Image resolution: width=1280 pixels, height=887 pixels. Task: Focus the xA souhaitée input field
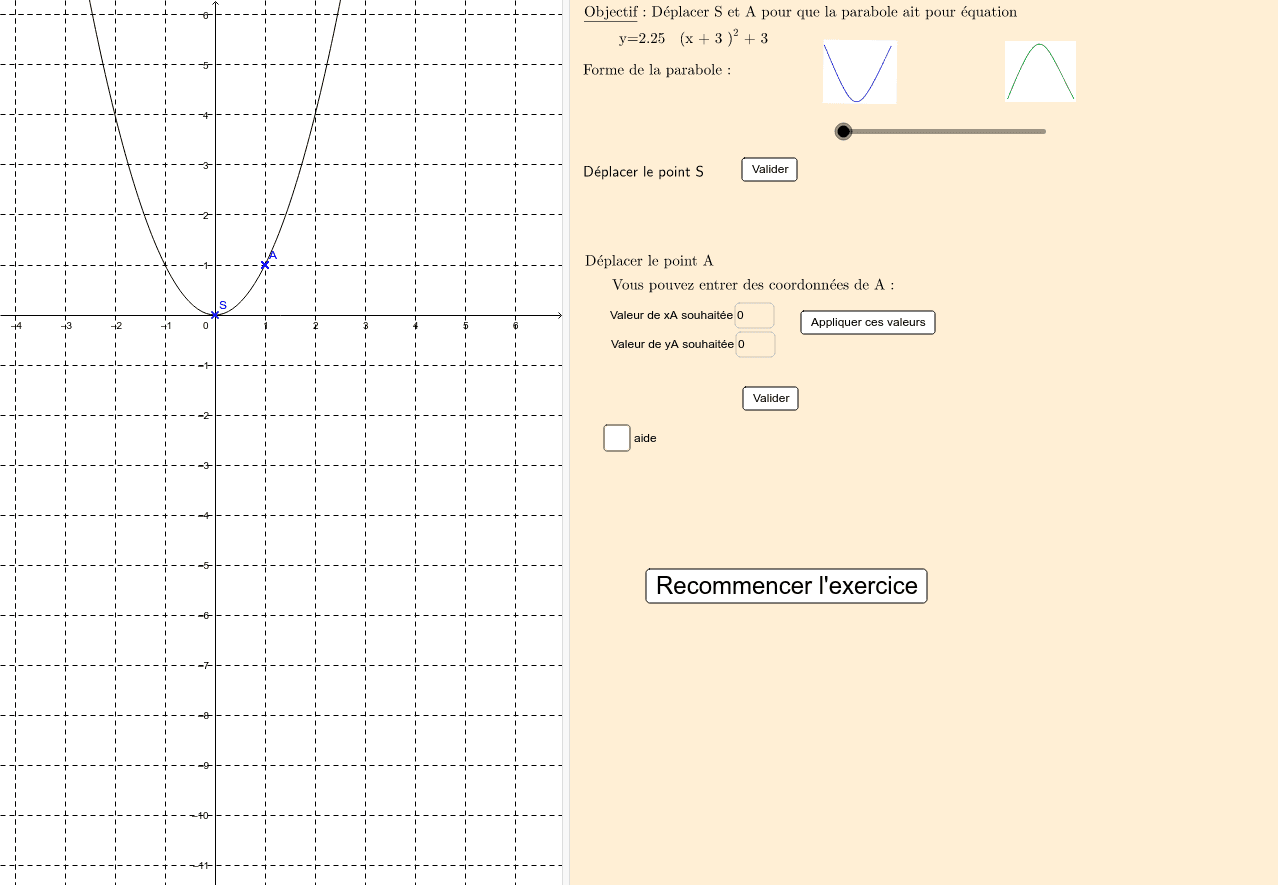755,315
